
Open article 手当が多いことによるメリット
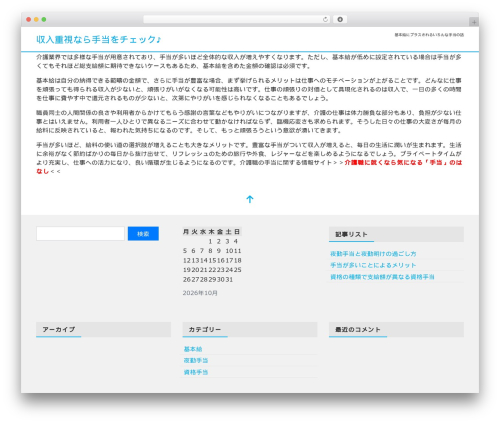373,265
